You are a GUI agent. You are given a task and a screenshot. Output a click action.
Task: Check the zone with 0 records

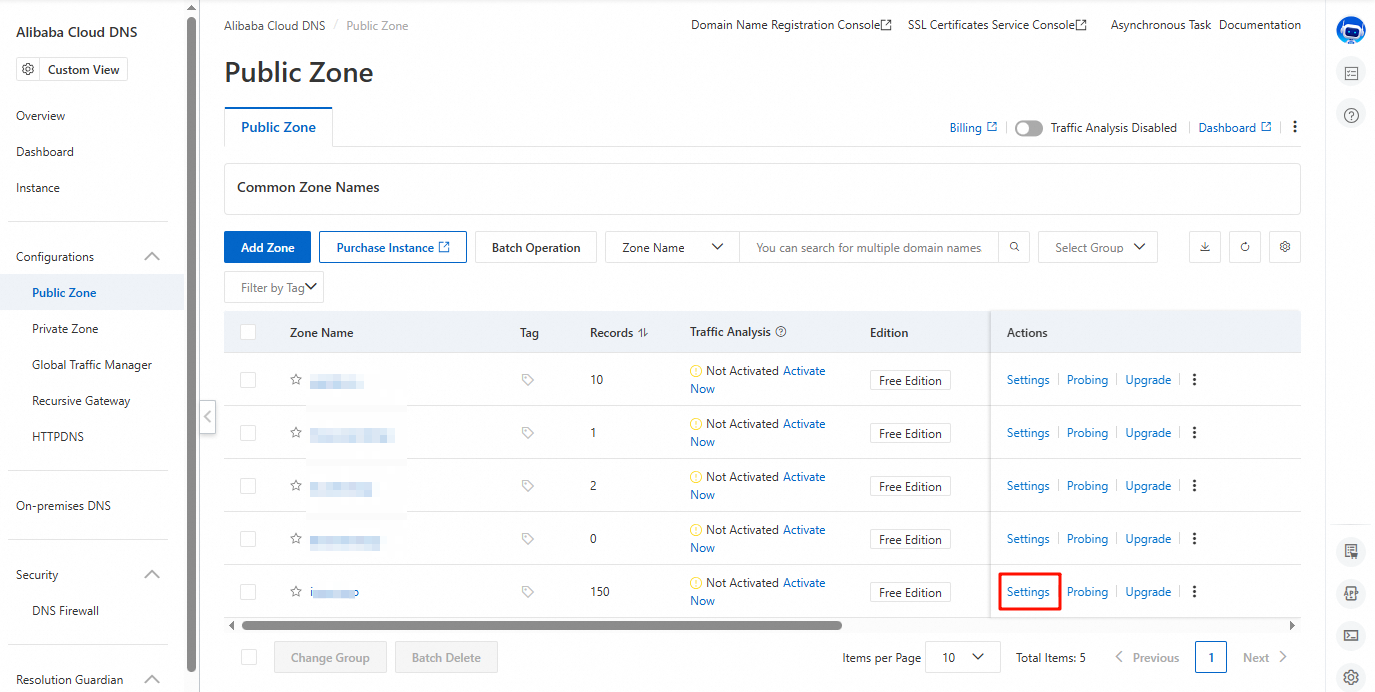pyautogui.click(x=248, y=539)
